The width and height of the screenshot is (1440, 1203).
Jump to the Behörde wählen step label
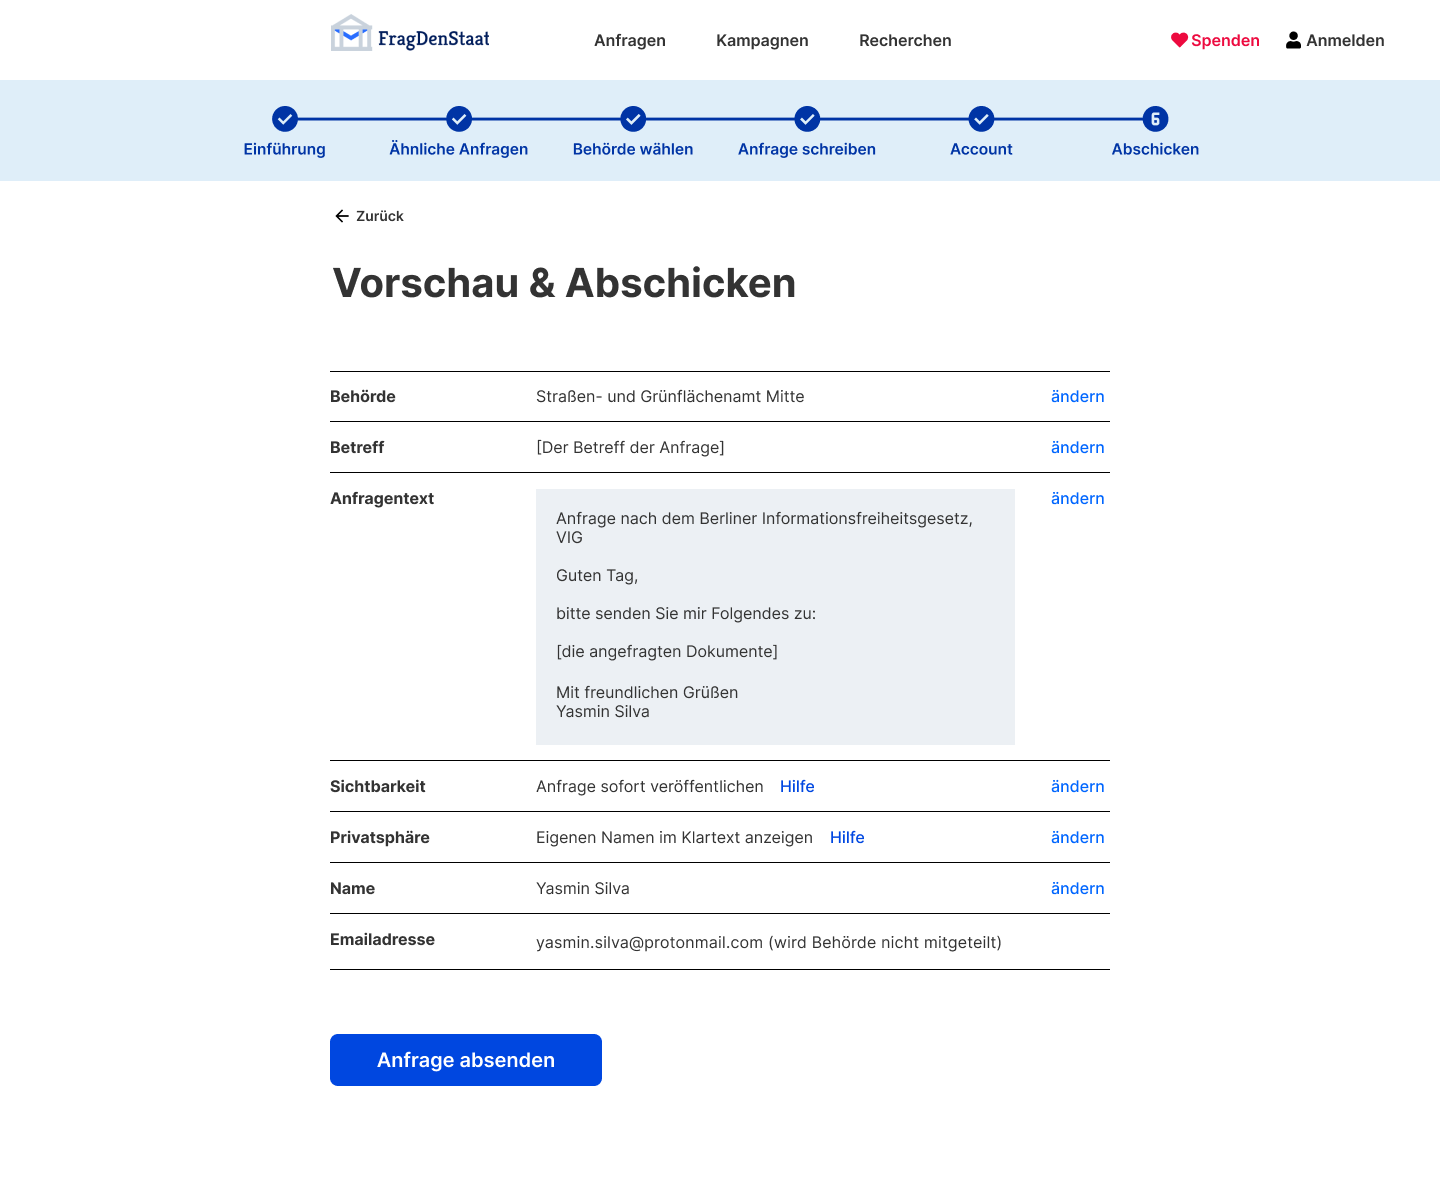[633, 149]
